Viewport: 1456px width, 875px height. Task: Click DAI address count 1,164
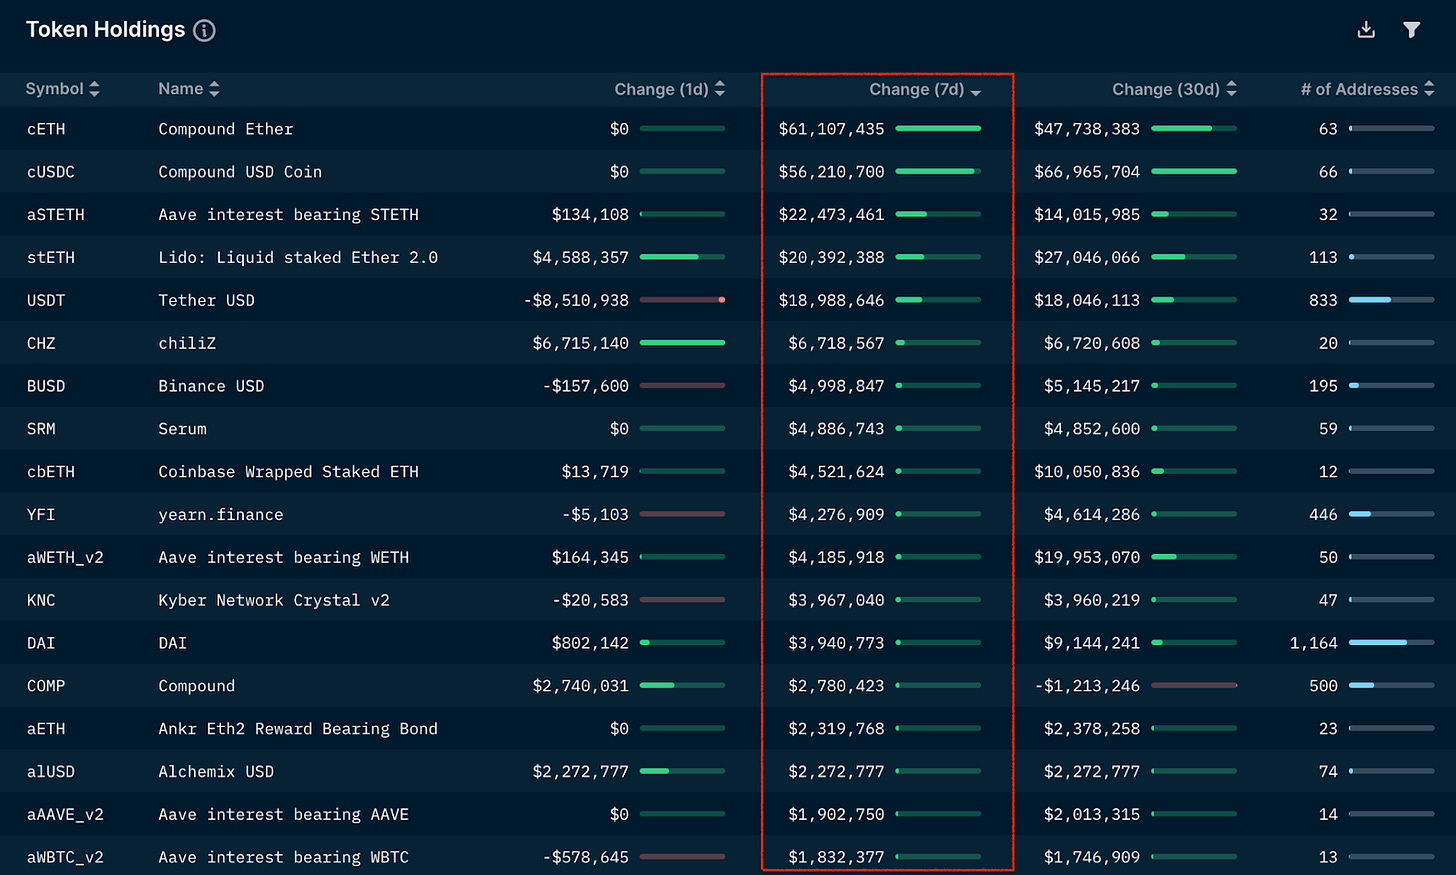pos(1314,643)
